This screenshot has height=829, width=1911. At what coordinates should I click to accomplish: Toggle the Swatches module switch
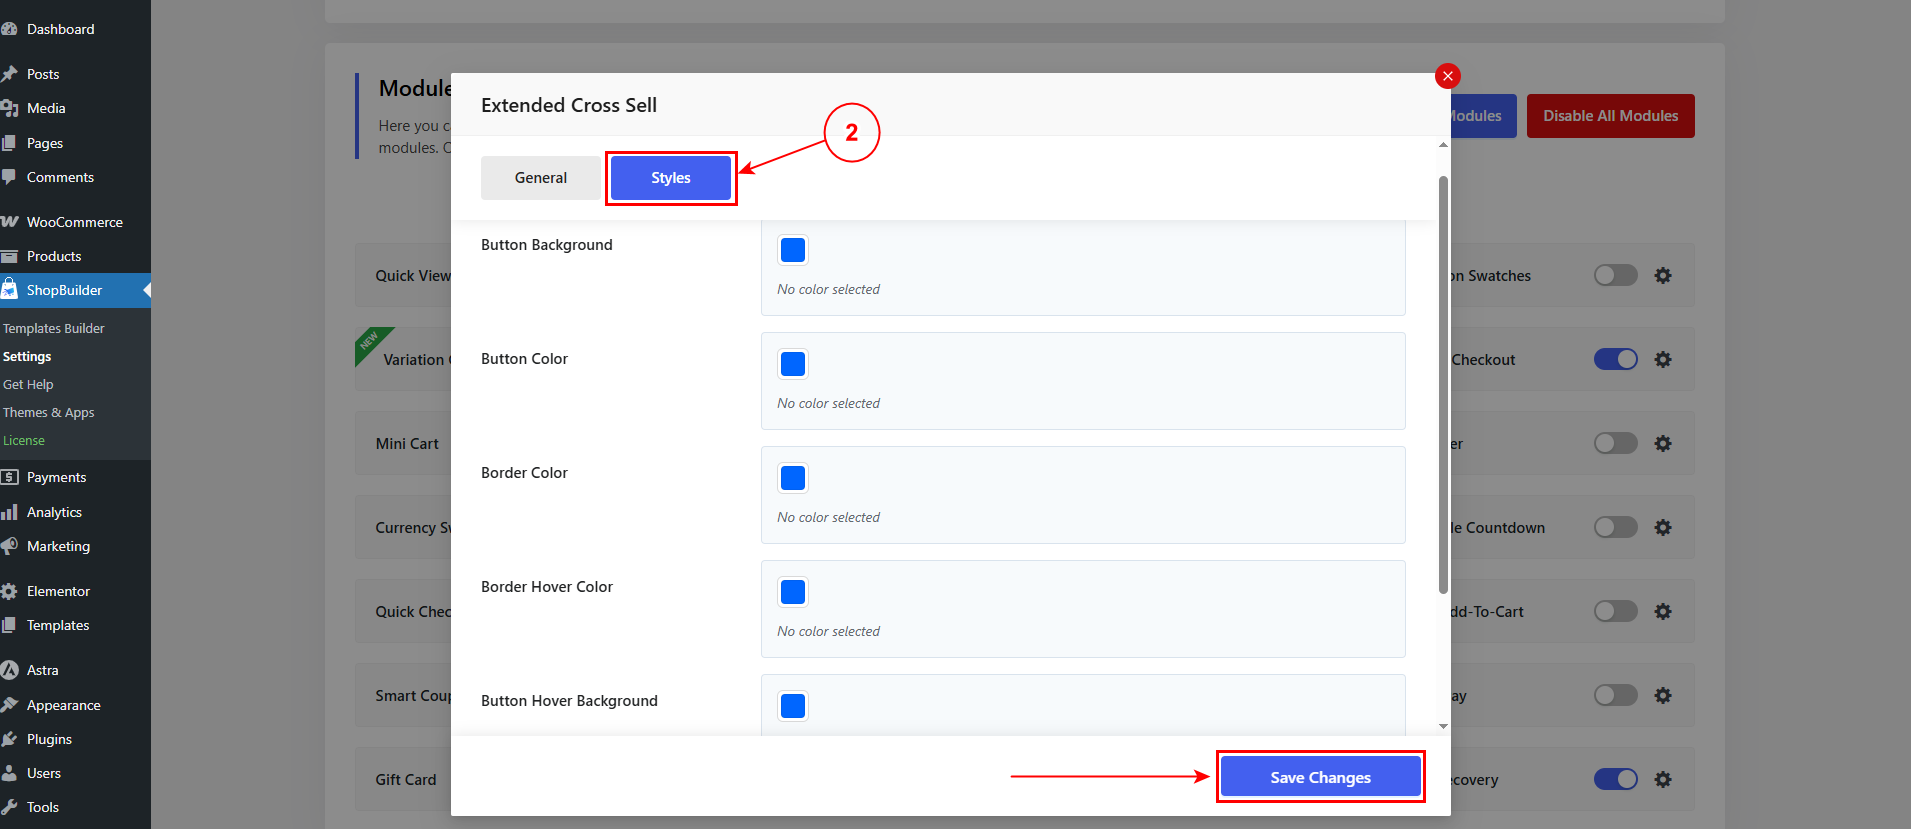(x=1616, y=275)
